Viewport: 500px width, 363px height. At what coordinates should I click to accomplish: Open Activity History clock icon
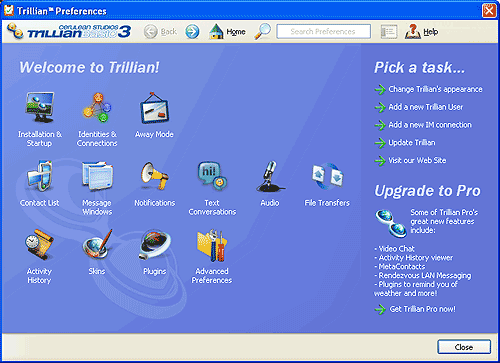(40, 245)
